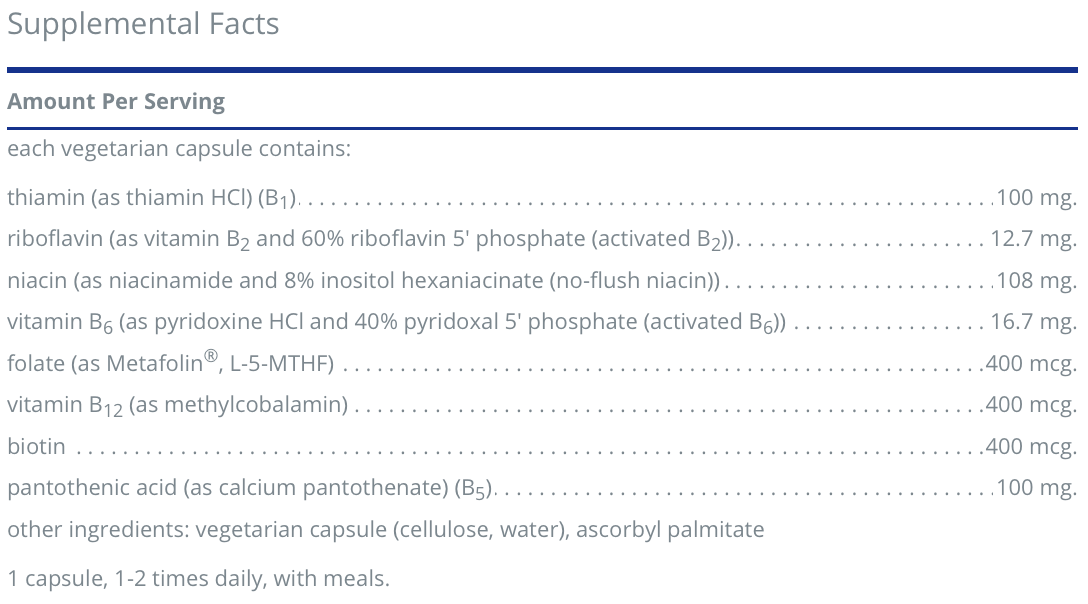1088x604 pixels.
Task: Select the 400 mcg. folate amount
Action: pyautogui.click(x=1031, y=363)
